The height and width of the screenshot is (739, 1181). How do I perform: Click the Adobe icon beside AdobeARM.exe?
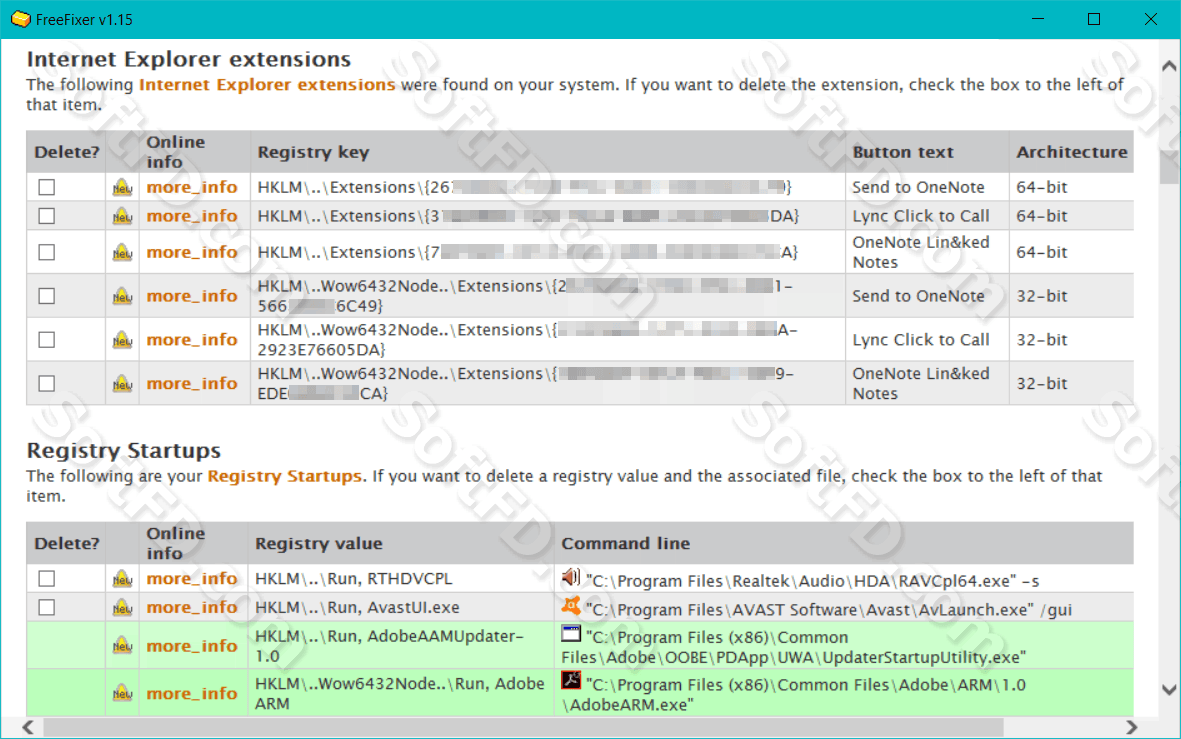point(571,680)
